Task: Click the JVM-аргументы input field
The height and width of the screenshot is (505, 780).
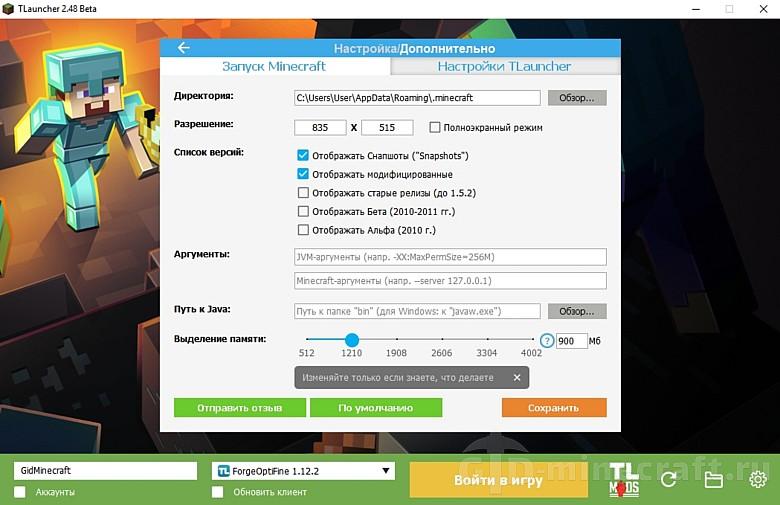Action: tap(450, 257)
